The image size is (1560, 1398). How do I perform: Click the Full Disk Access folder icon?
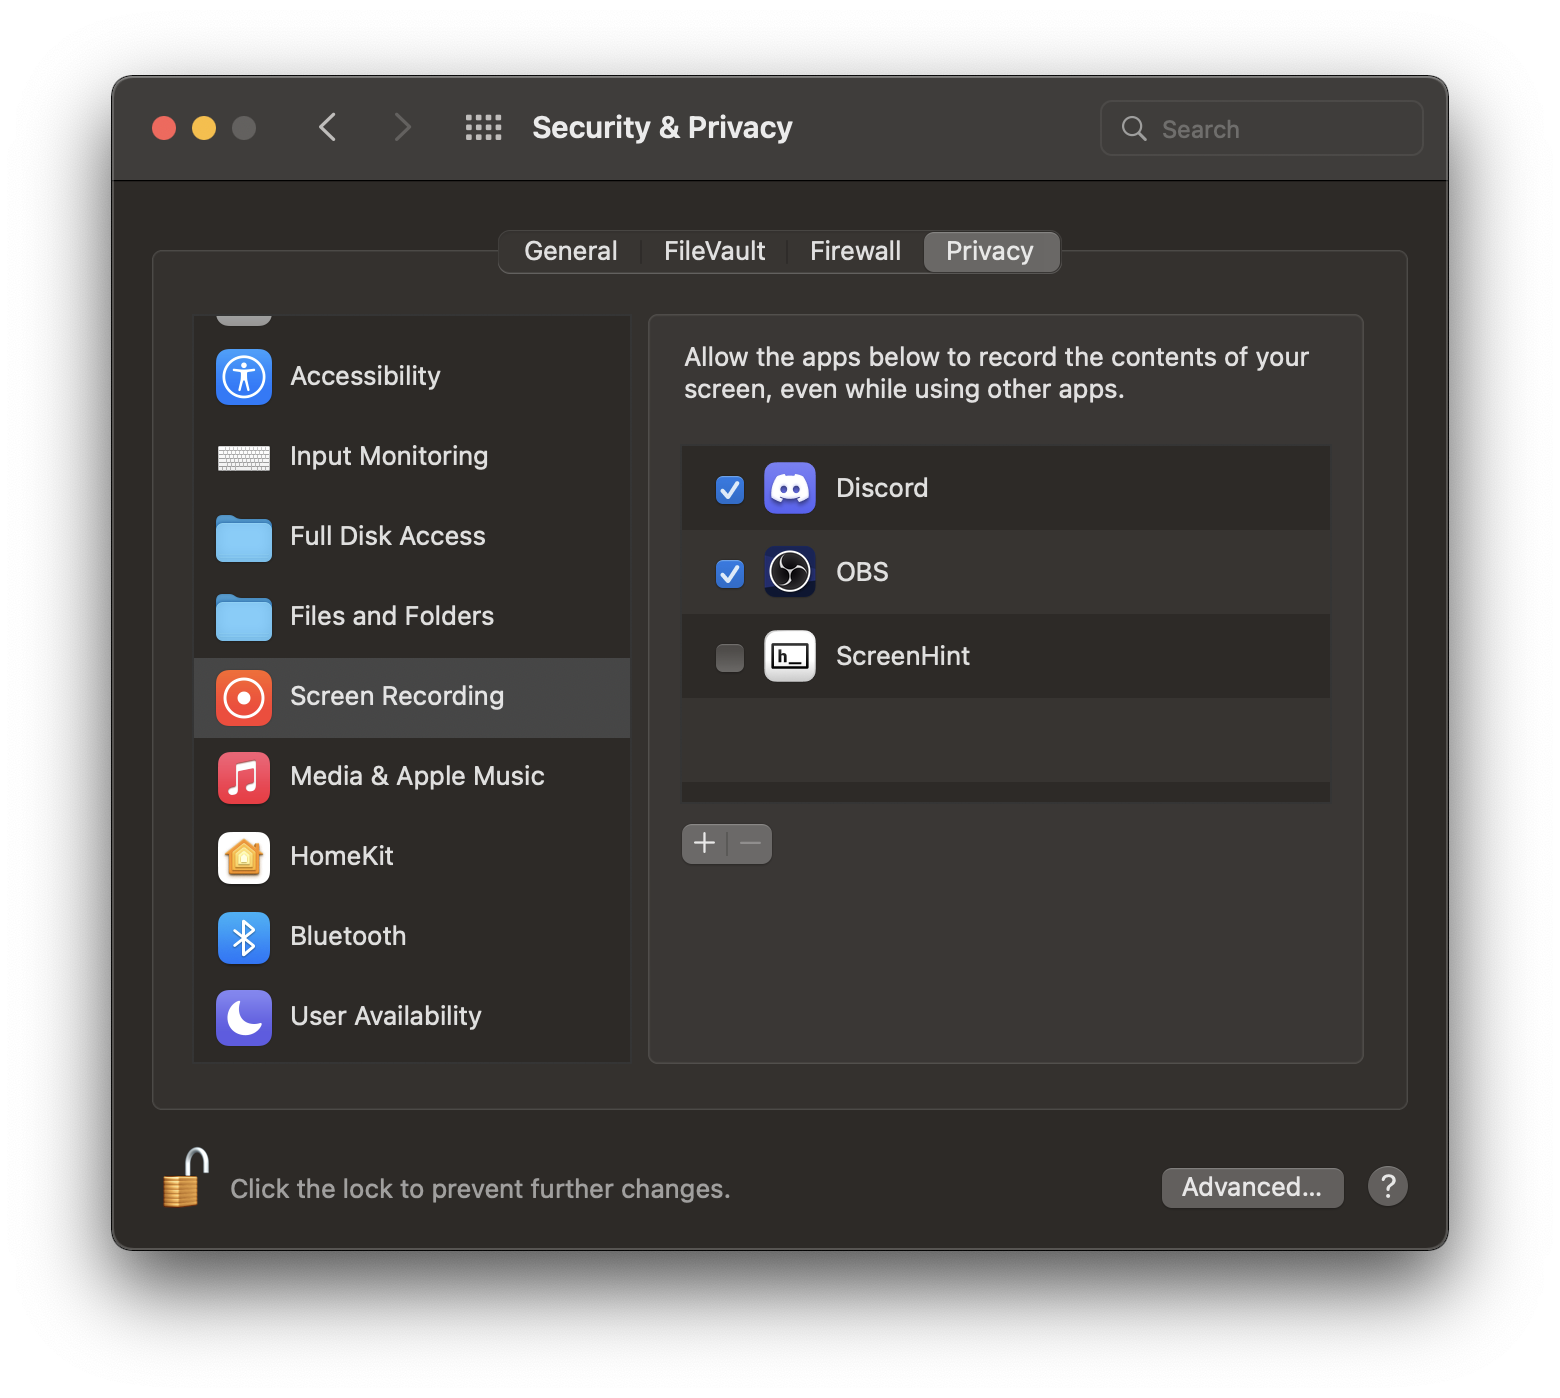[244, 538]
